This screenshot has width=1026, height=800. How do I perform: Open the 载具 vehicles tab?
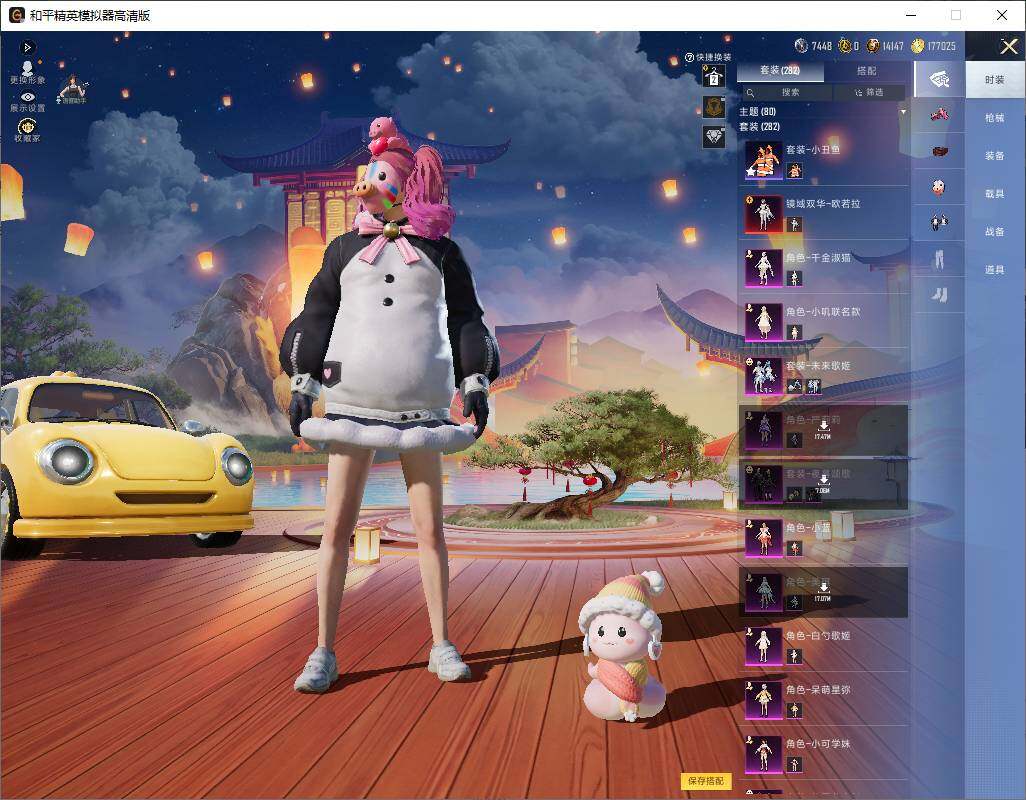click(995, 194)
